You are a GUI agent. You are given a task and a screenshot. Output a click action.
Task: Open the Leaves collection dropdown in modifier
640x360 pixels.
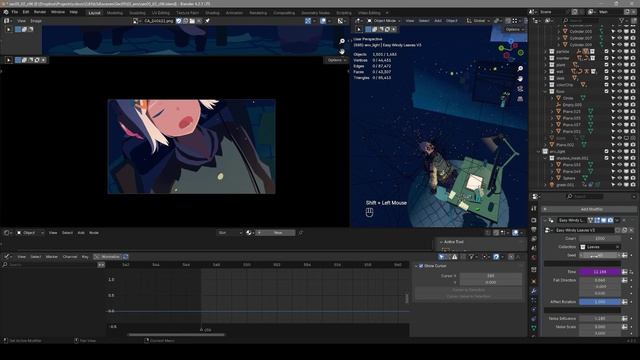coord(600,247)
